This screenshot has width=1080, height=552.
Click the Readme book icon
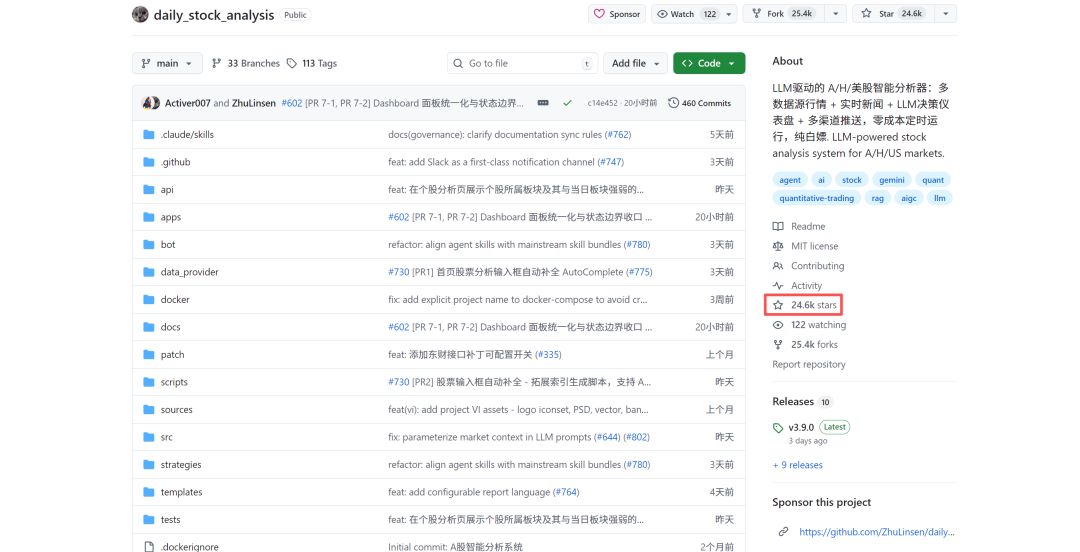[778, 227]
